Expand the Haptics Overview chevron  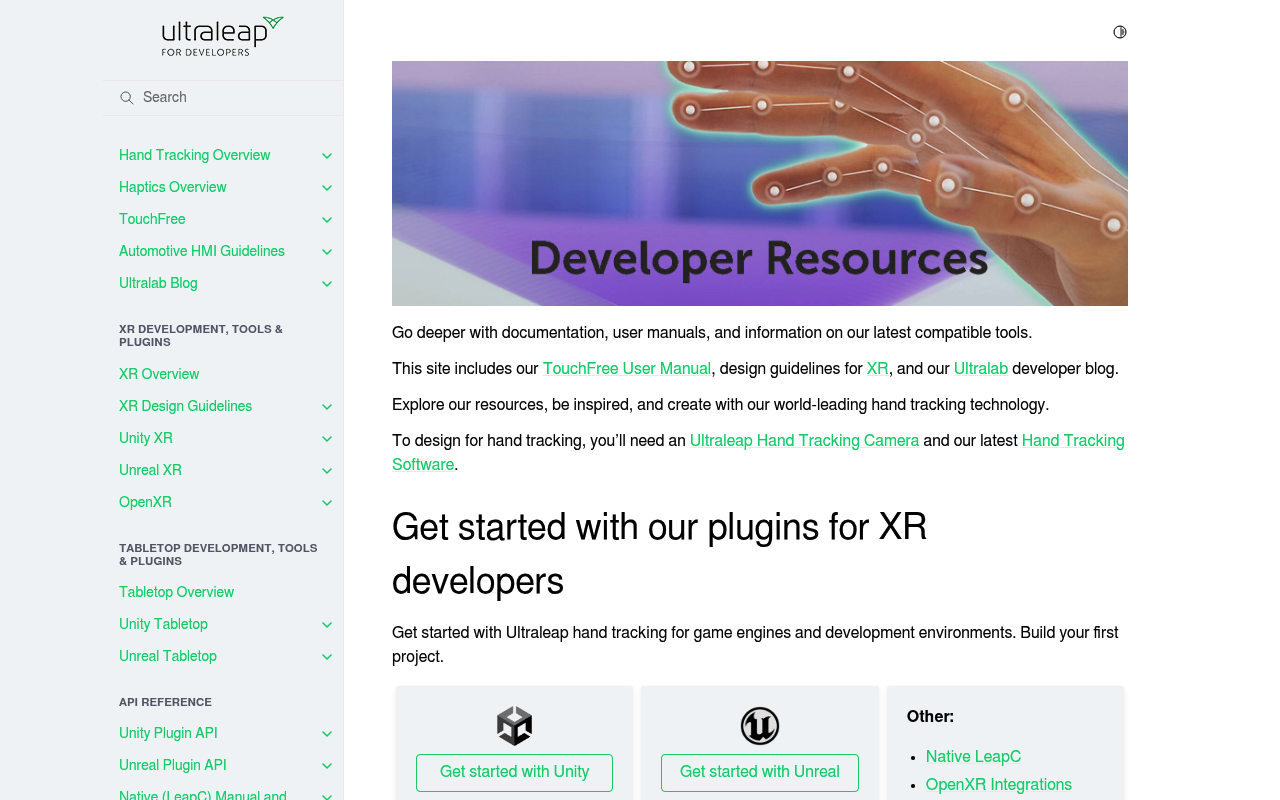click(x=327, y=188)
